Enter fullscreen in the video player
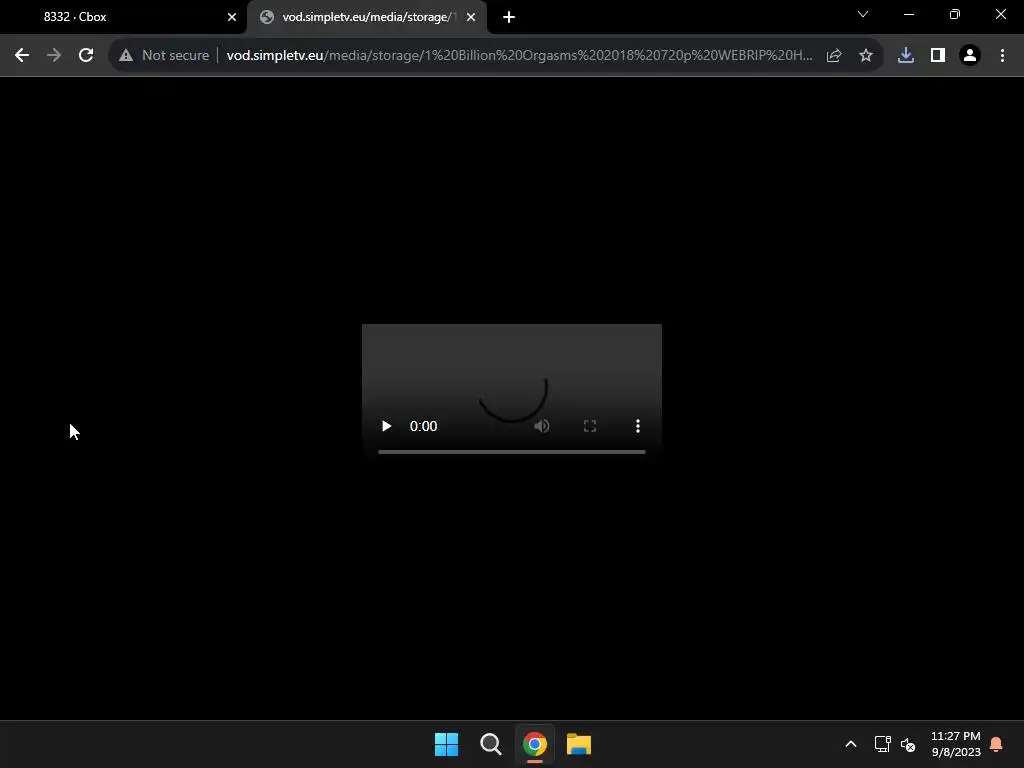Viewport: 1024px width, 768px height. point(590,426)
